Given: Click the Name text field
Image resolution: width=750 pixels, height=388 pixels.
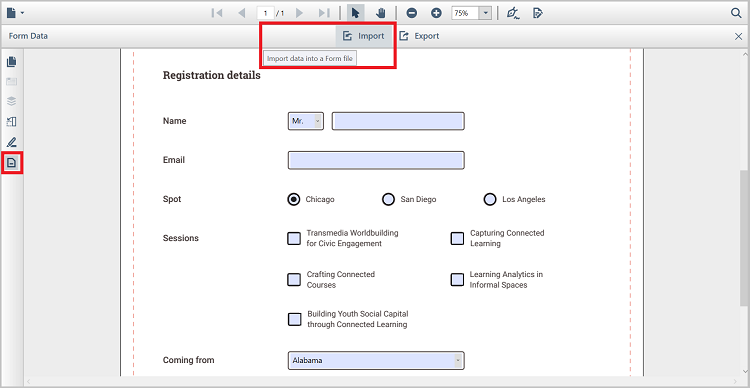Looking at the screenshot, I should pos(398,121).
